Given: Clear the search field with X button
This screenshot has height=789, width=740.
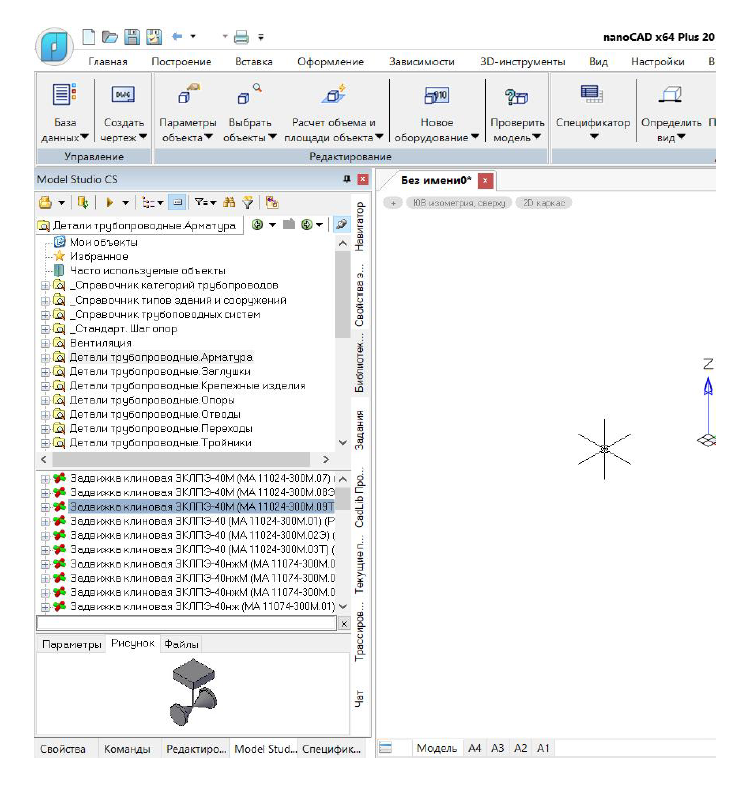Looking at the screenshot, I should 344,624.
